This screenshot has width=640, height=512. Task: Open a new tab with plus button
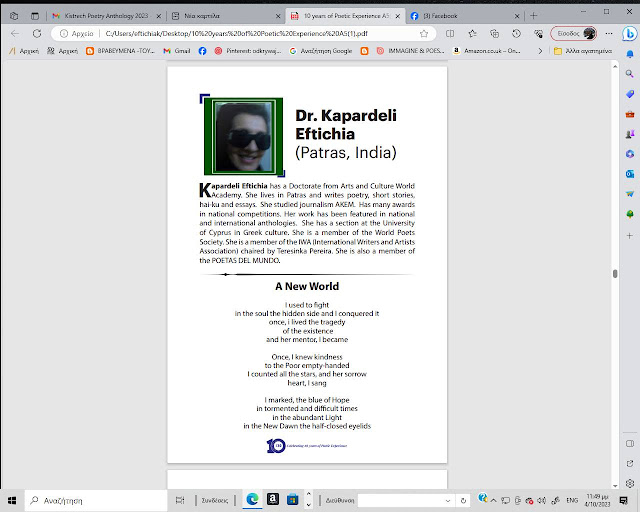tap(533, 16)
